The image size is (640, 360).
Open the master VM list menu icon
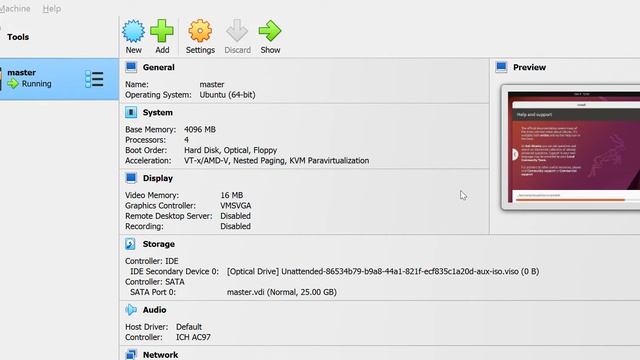pos(94,79)
